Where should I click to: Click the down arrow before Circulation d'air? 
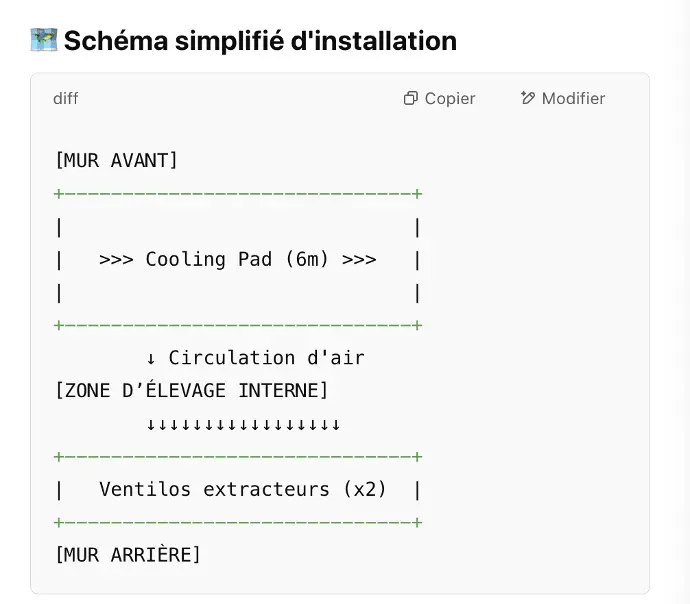pyautogui.click(x=150, y=359)
